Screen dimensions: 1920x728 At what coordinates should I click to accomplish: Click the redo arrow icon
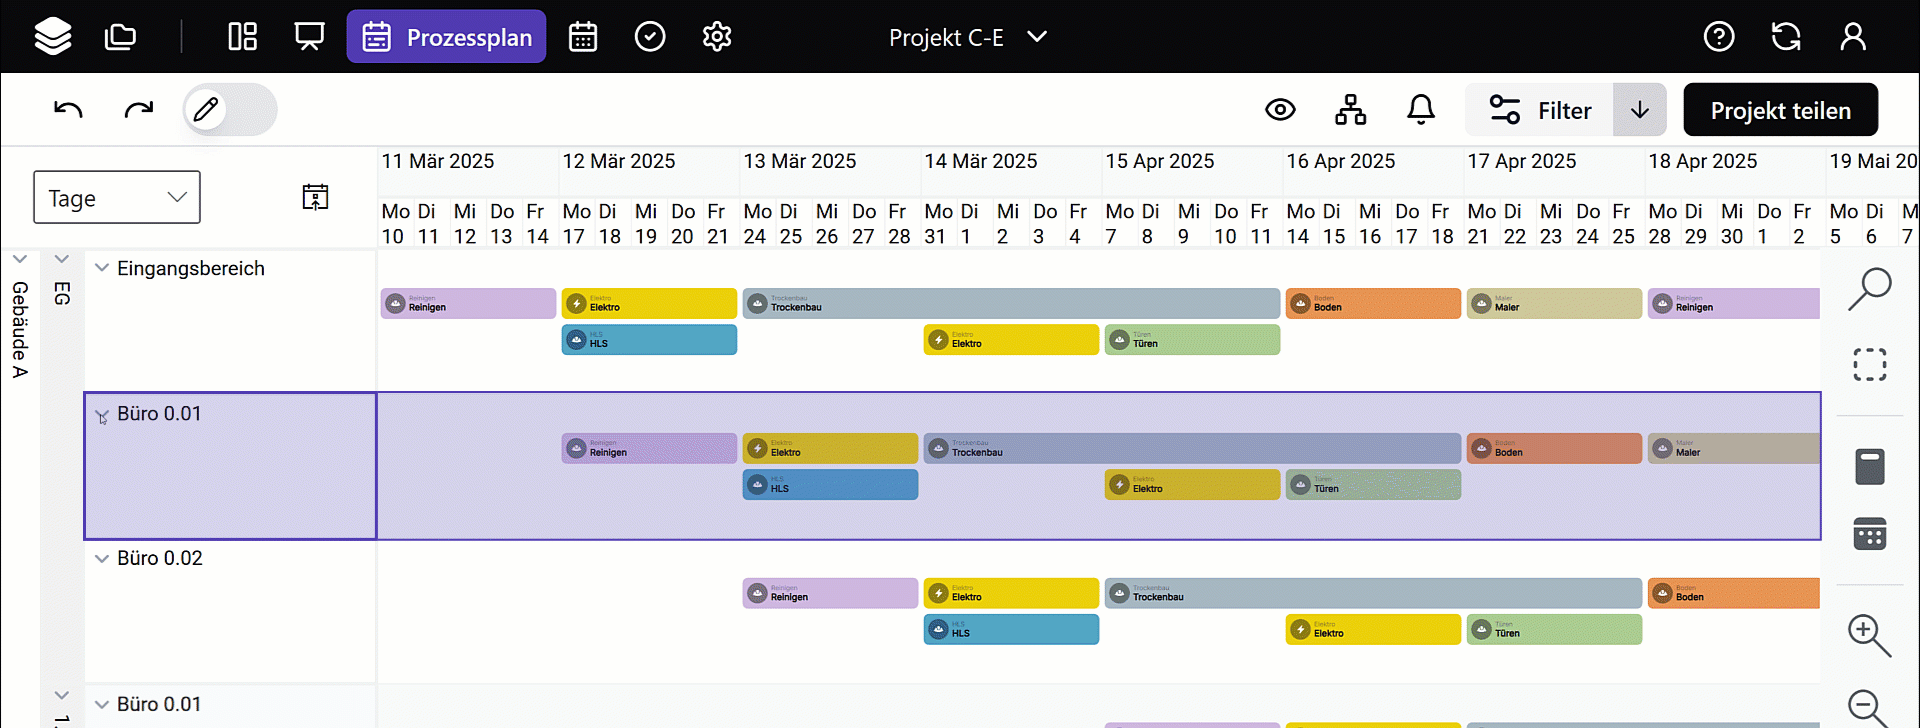(x=138, y=110)
